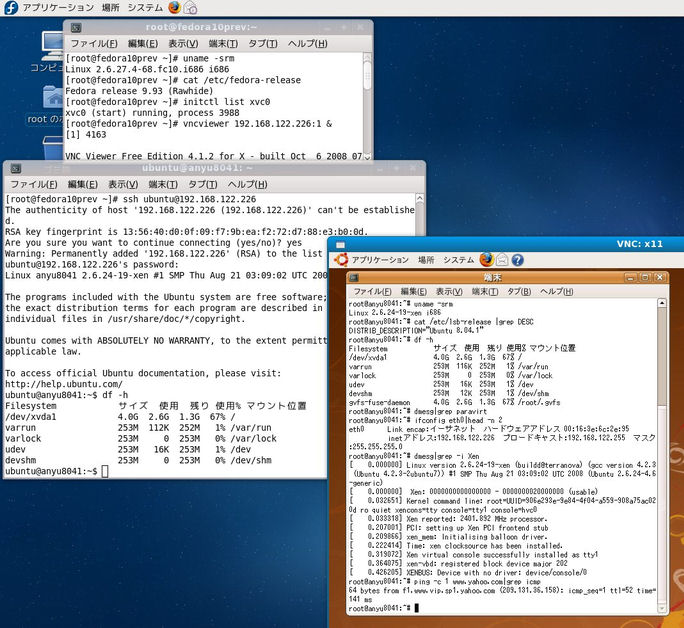Open 端末(T) menu in ubuntu@anyu8041 terminal
Screen dimensions: 684x628
(x=163, y=184)
